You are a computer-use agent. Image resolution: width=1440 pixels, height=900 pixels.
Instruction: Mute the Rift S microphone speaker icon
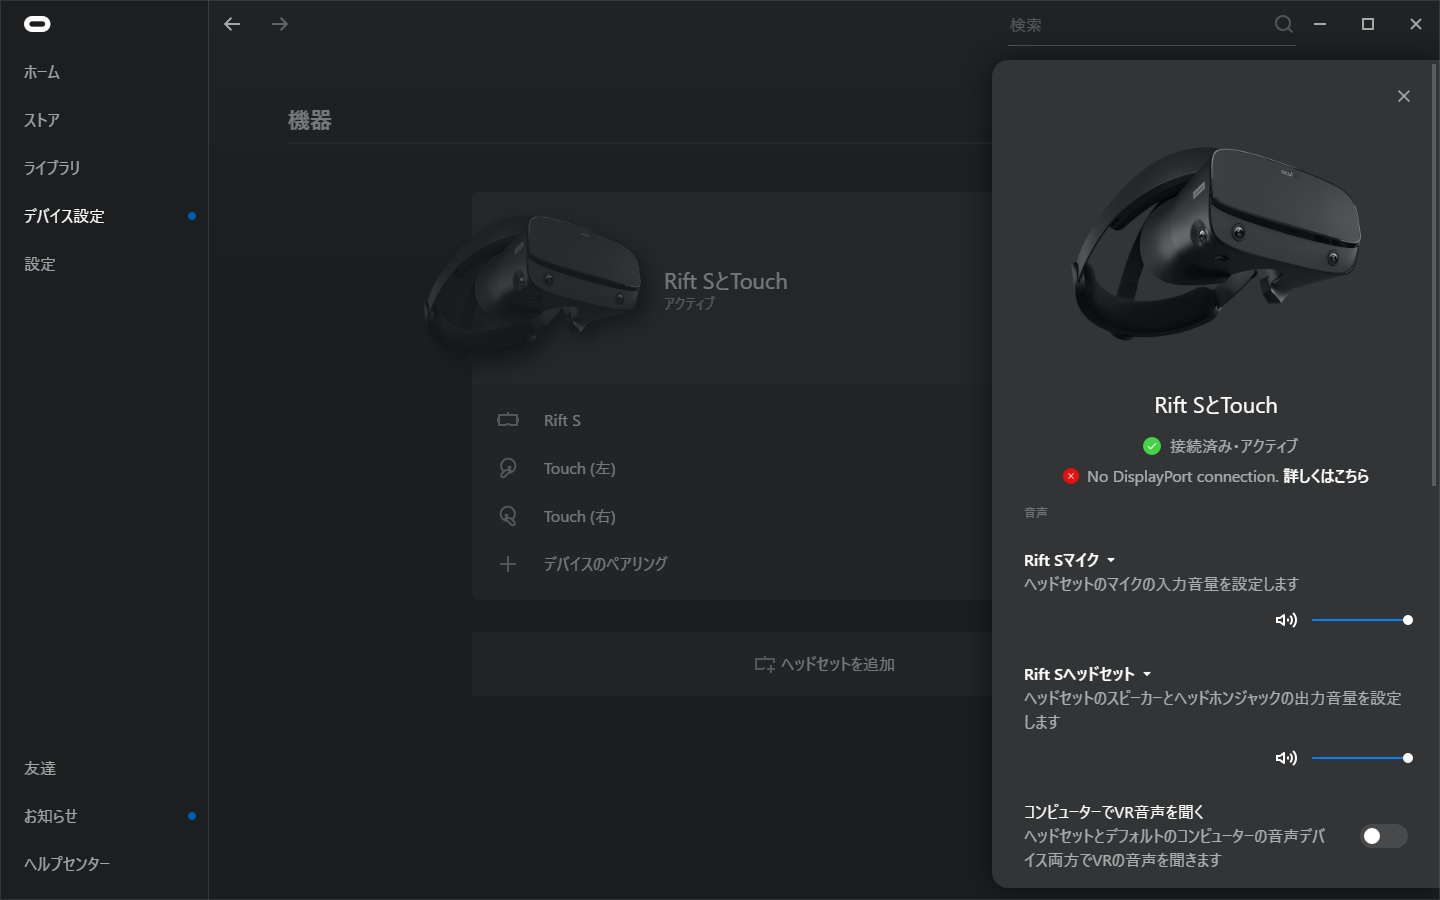point(1286,620)
